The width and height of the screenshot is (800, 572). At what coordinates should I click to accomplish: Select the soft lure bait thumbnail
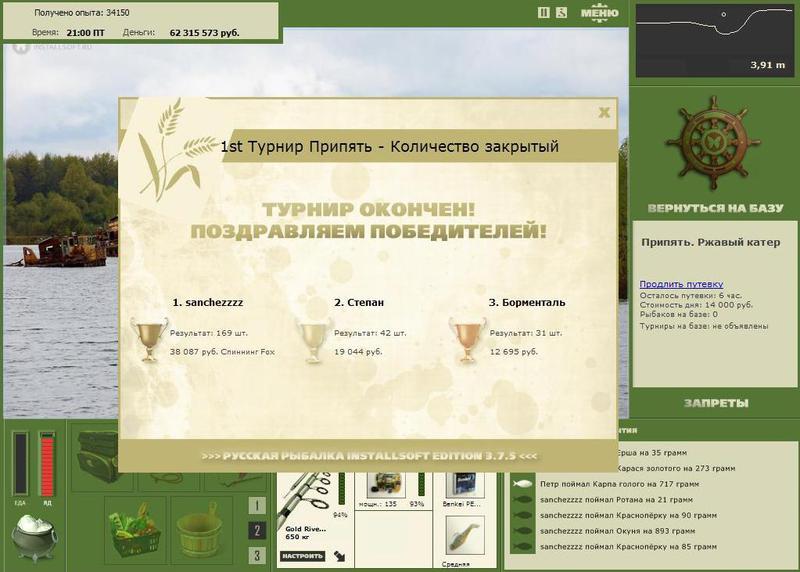465,535
